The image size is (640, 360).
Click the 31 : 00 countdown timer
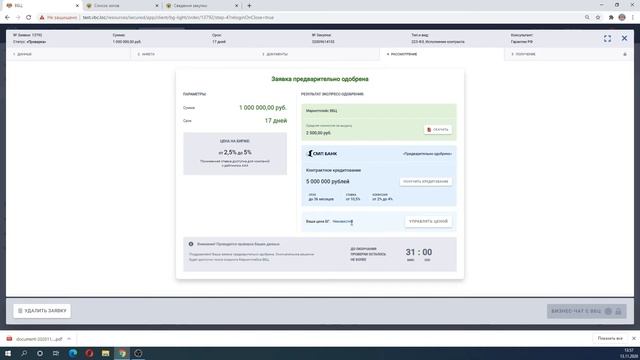tap(419, 252)
